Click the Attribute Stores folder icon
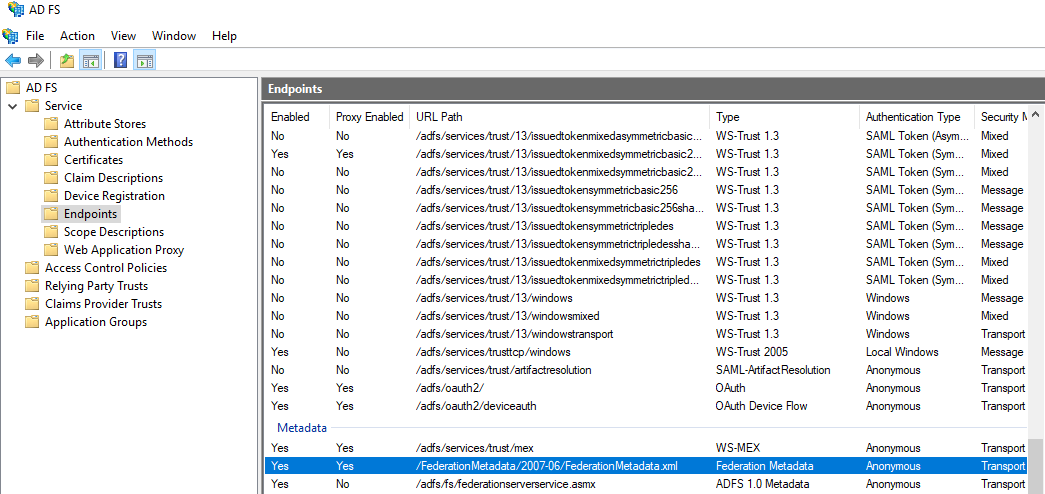Image resolution: width=1045 pixels, height=494 pixels. tap(51, 123)
